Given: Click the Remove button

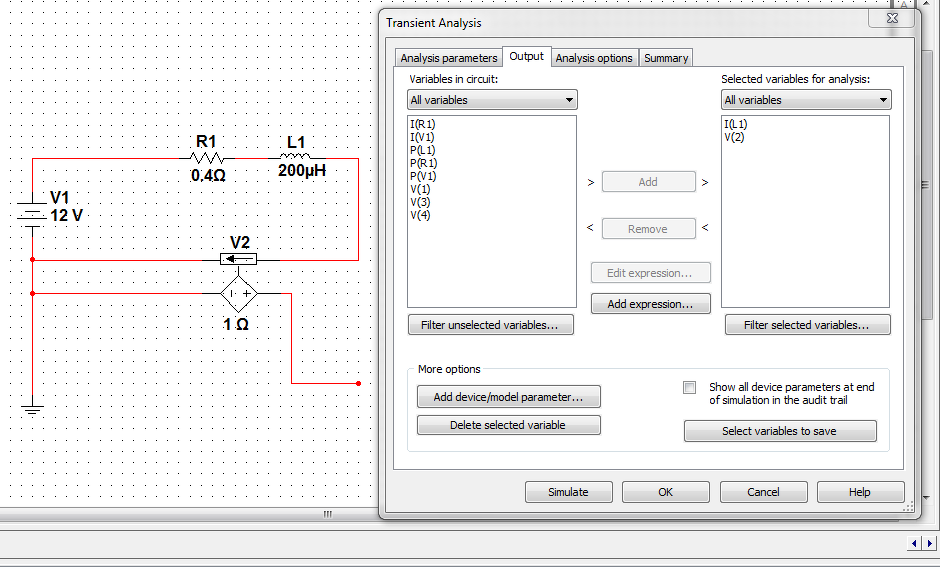Looking at the screenshot, I should click(x=648, y=229).
